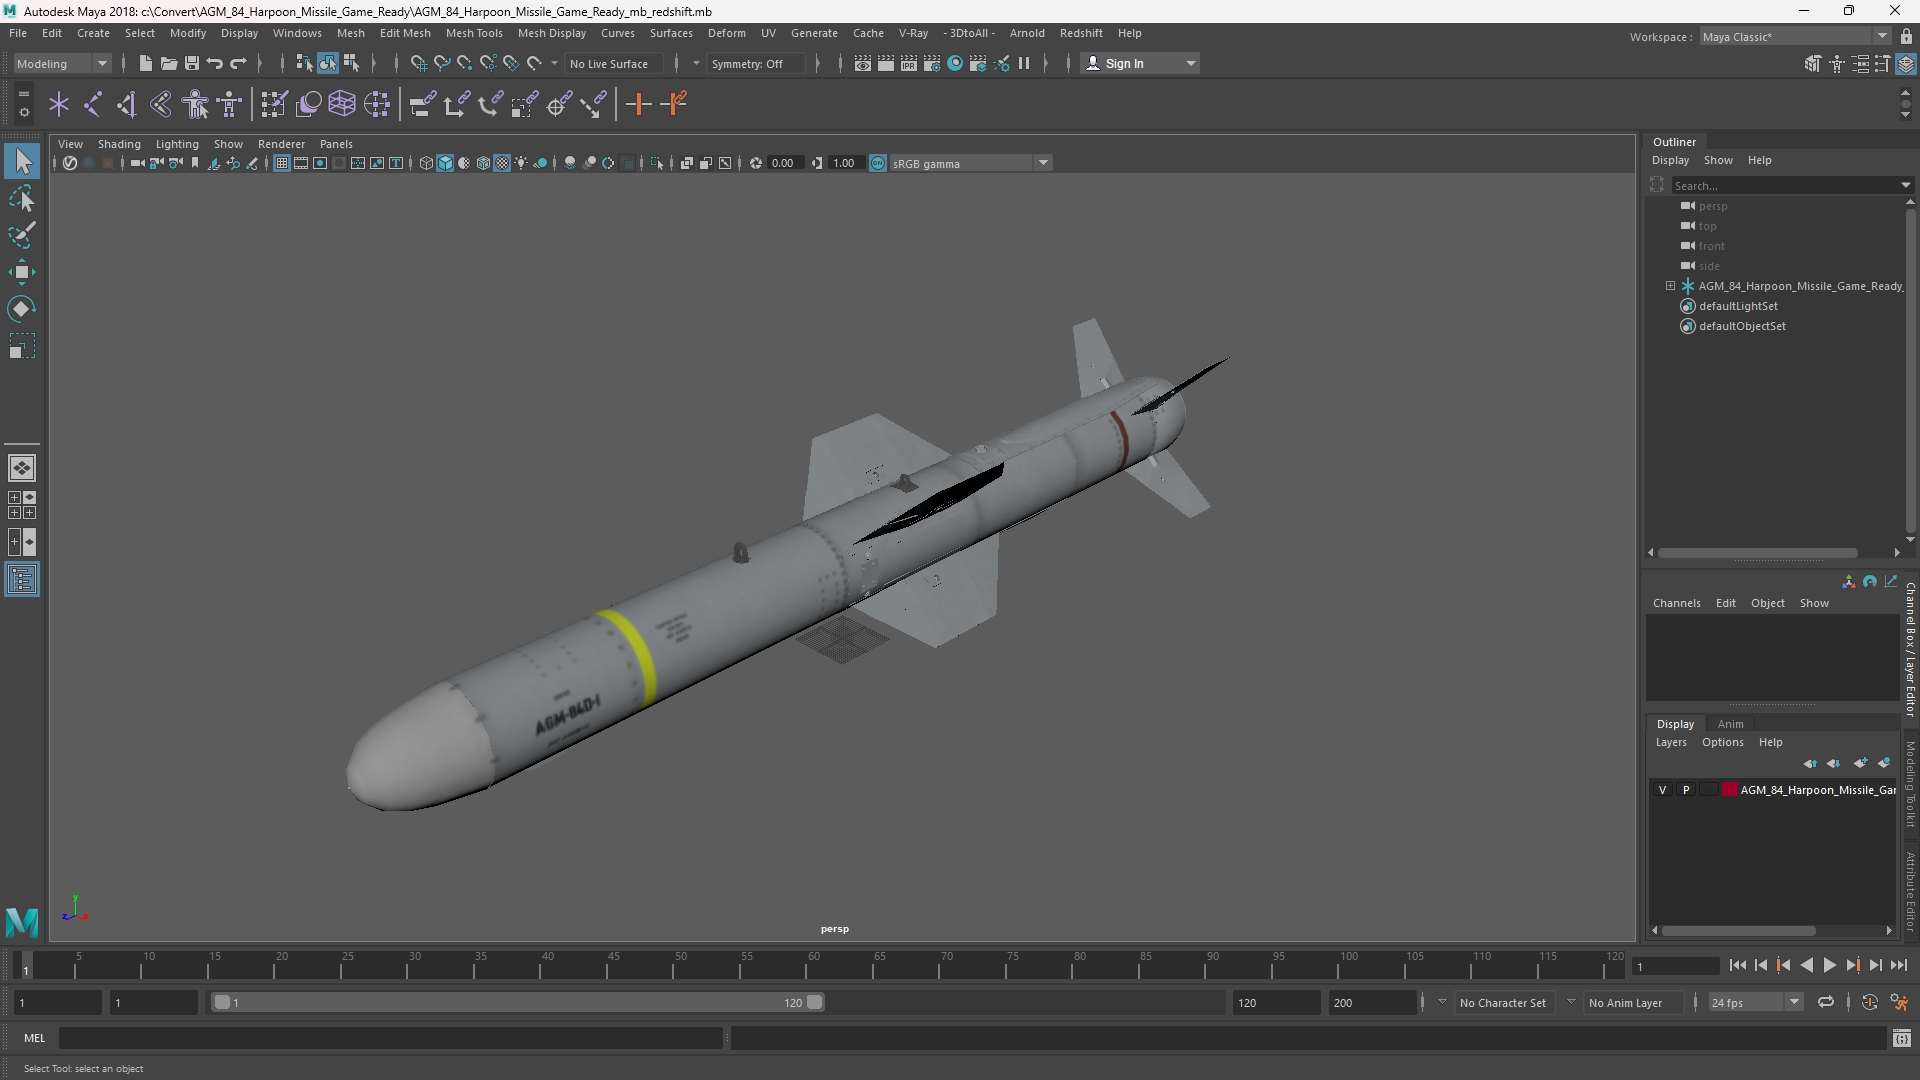This screenshot has width=1920, height=1080.
Task: Choose the Paint Selection tool
Action: pos(22,235)
